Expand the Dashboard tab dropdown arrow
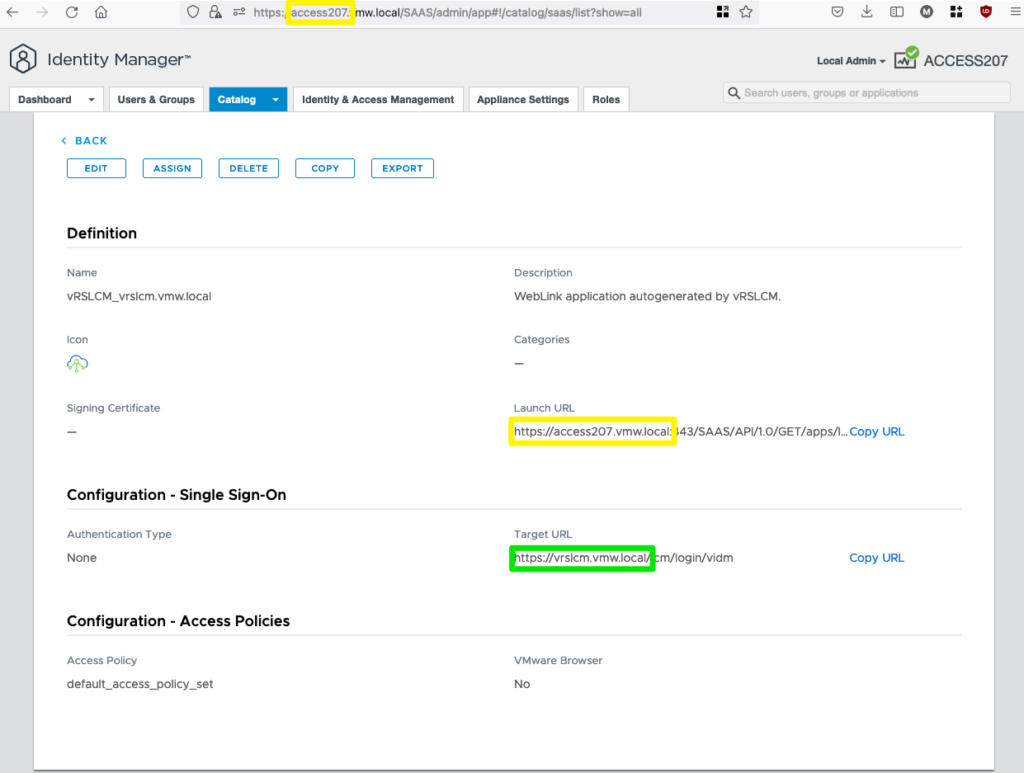 91,99
